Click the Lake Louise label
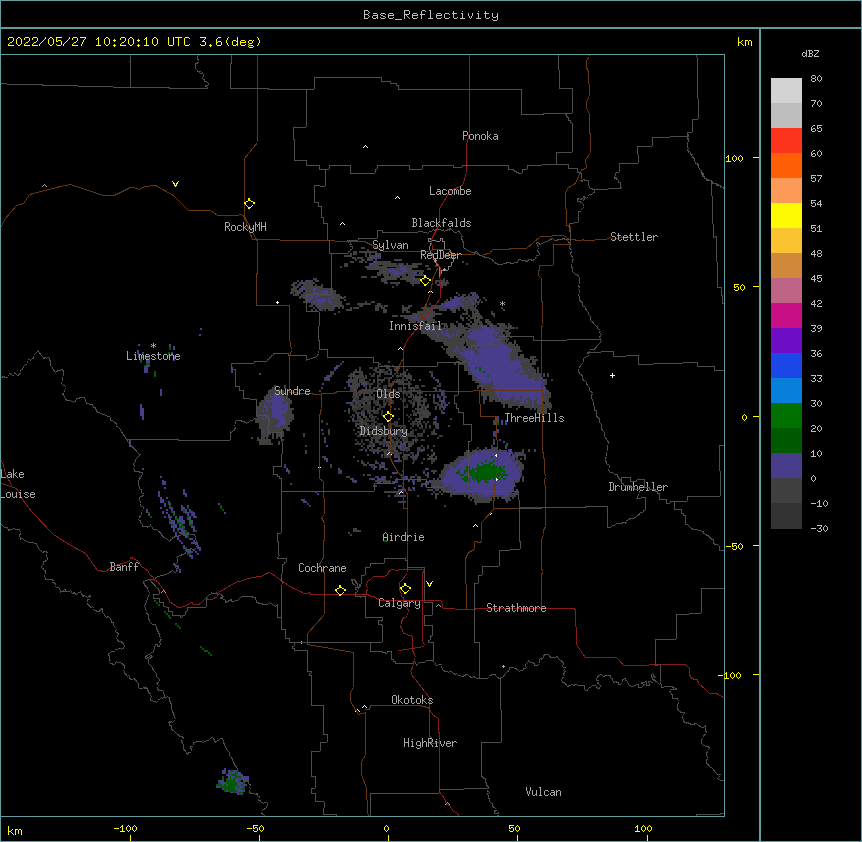The width and height of the screenshot is (862, 842). point(18,484)
